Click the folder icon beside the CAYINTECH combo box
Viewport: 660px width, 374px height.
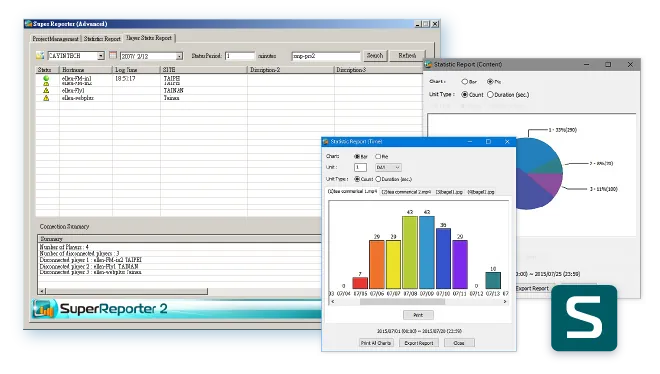pos(40,56)
